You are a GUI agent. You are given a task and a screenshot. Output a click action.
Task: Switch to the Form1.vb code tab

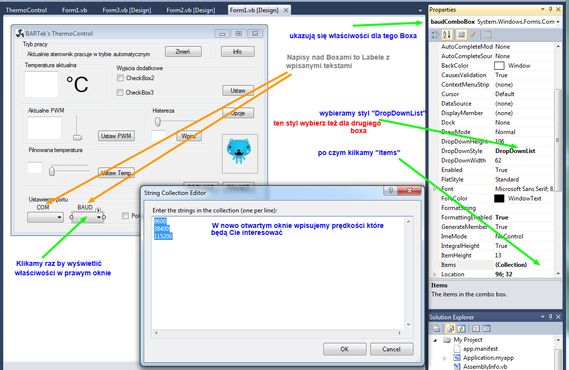[74, 10]
